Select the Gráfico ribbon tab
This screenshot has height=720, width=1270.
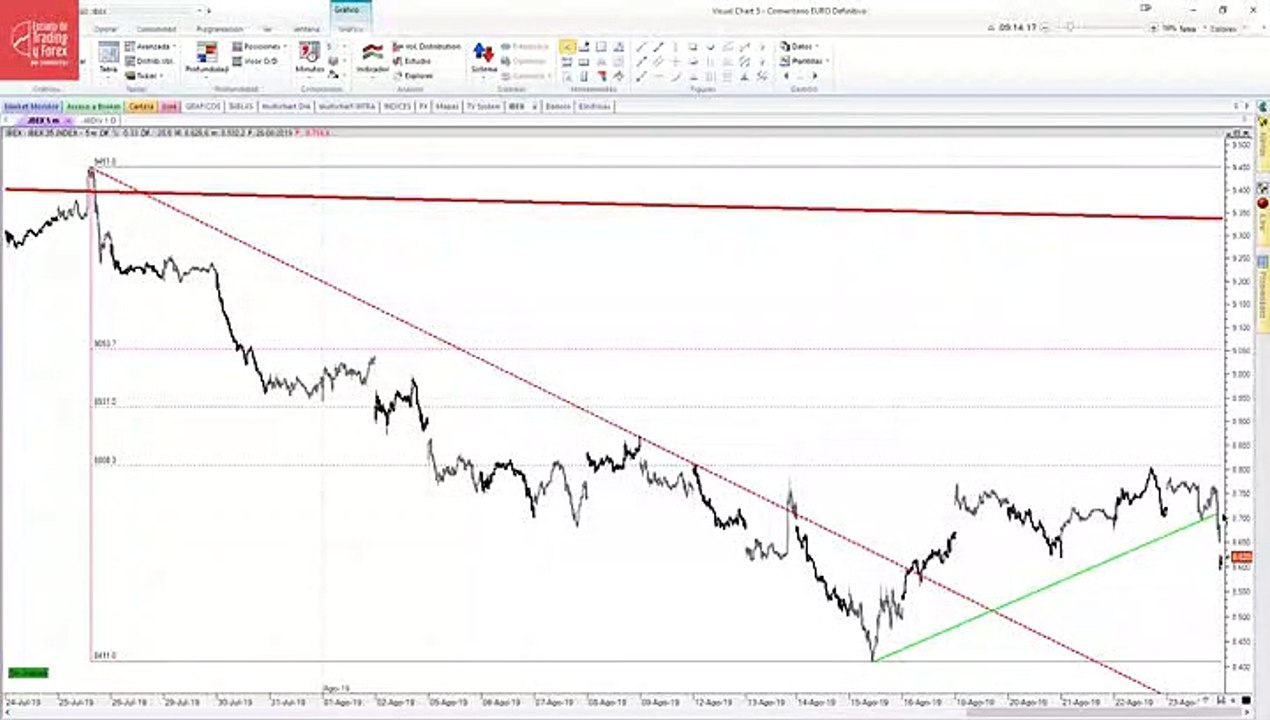(x=347, y=10)
